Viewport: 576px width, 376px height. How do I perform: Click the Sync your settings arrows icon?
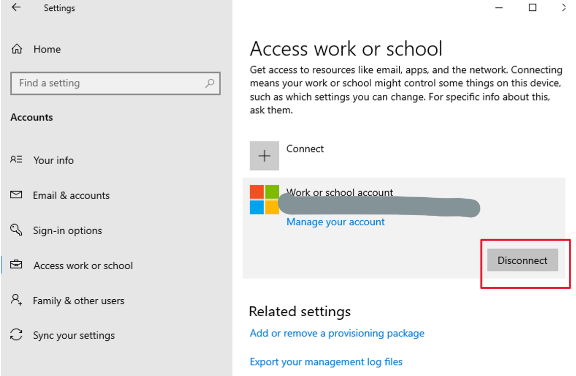(x=16, y=335)
